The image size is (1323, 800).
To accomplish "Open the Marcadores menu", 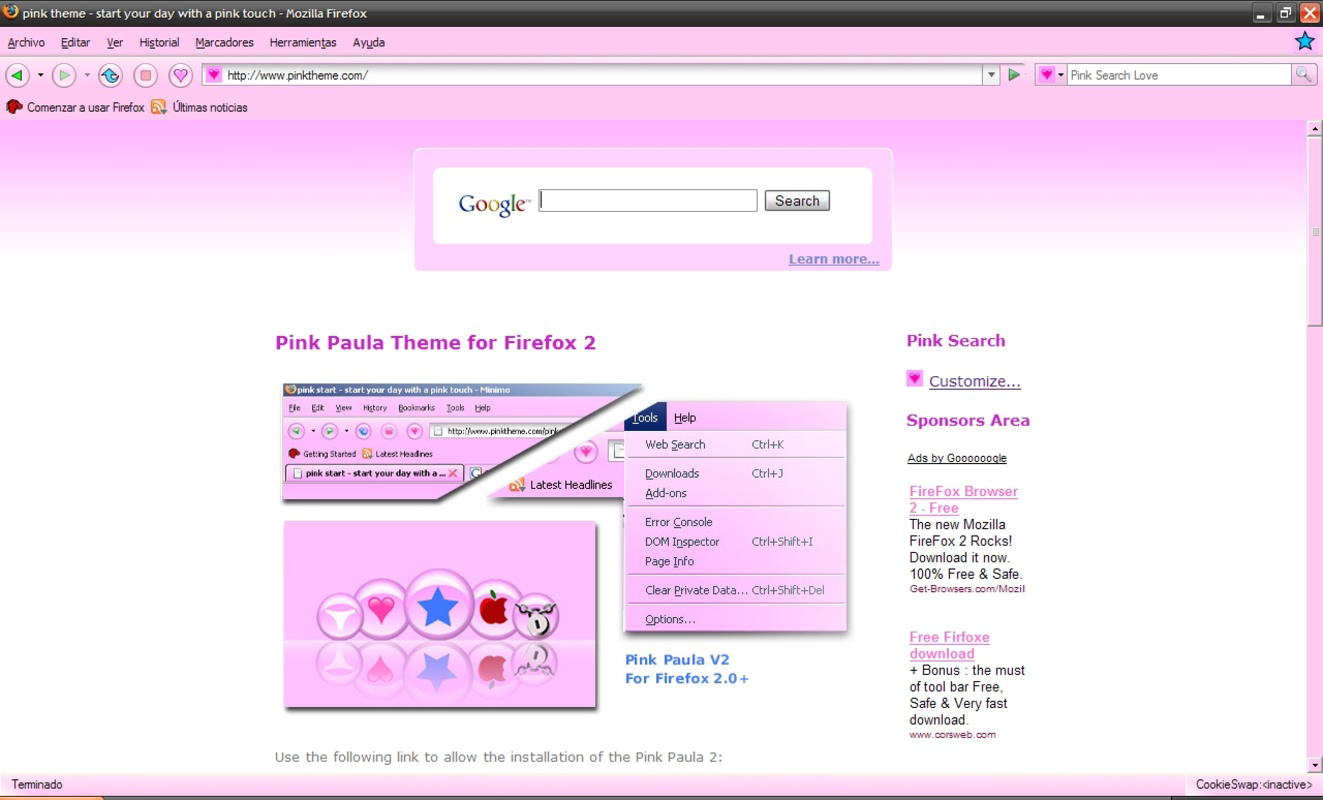I will pyautogui.click(x=224, y=42).
